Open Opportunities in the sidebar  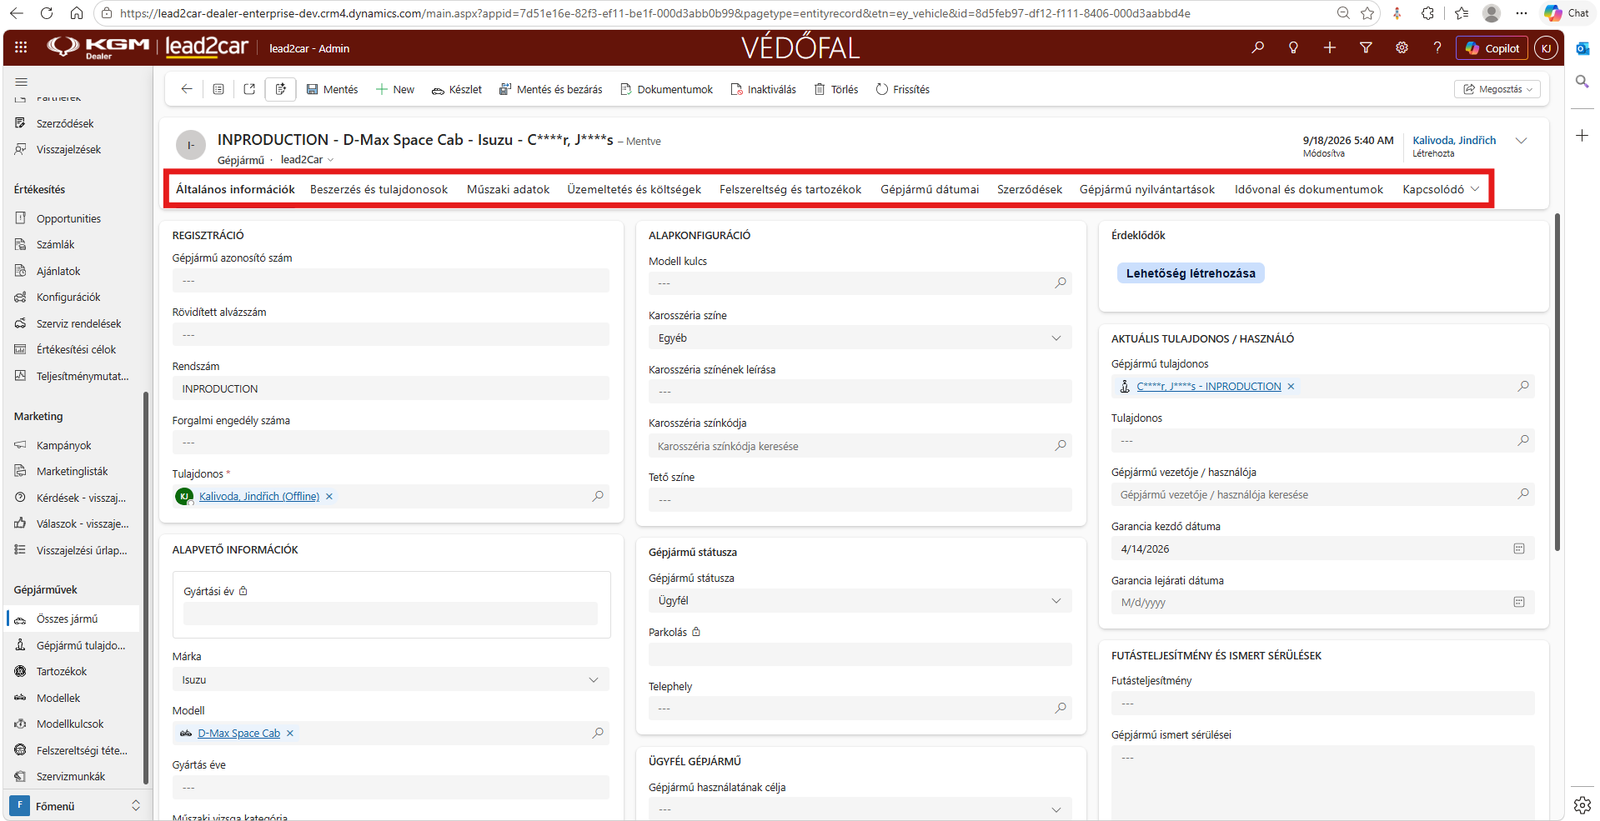[x=68, y=218]
